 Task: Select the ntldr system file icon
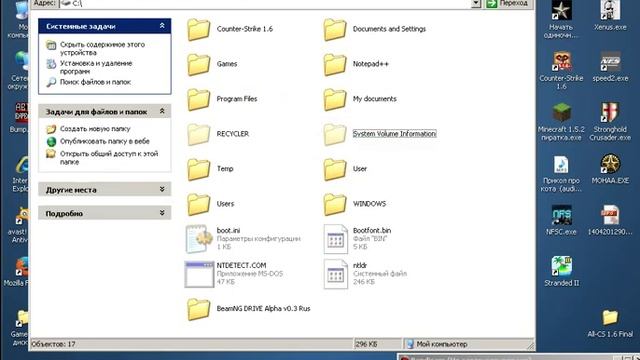[336, 274]
